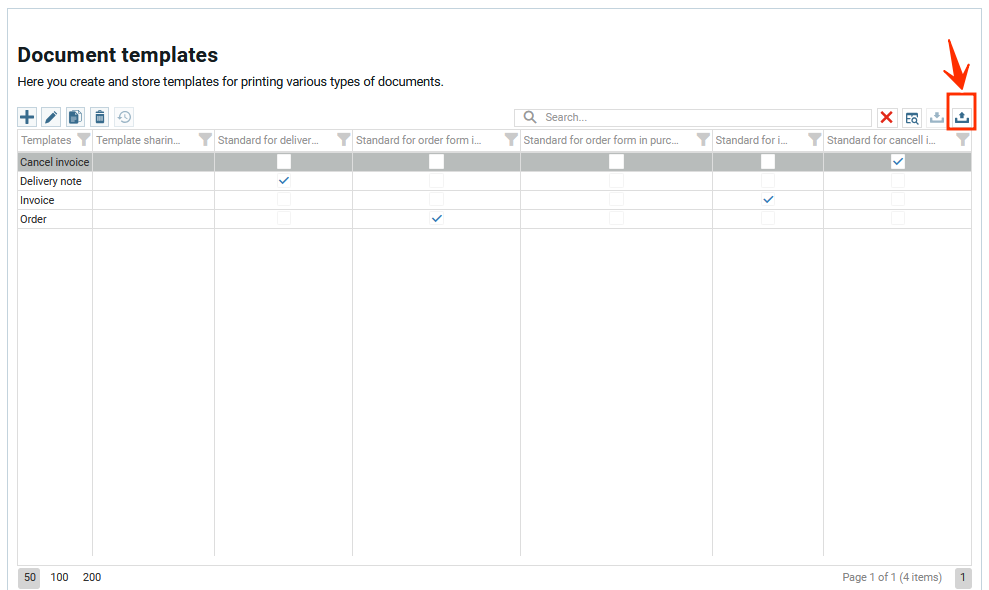Go to page 1 in pagination
Image resolution: width=989 pixels, height=590 pixels.
point(962,577)
